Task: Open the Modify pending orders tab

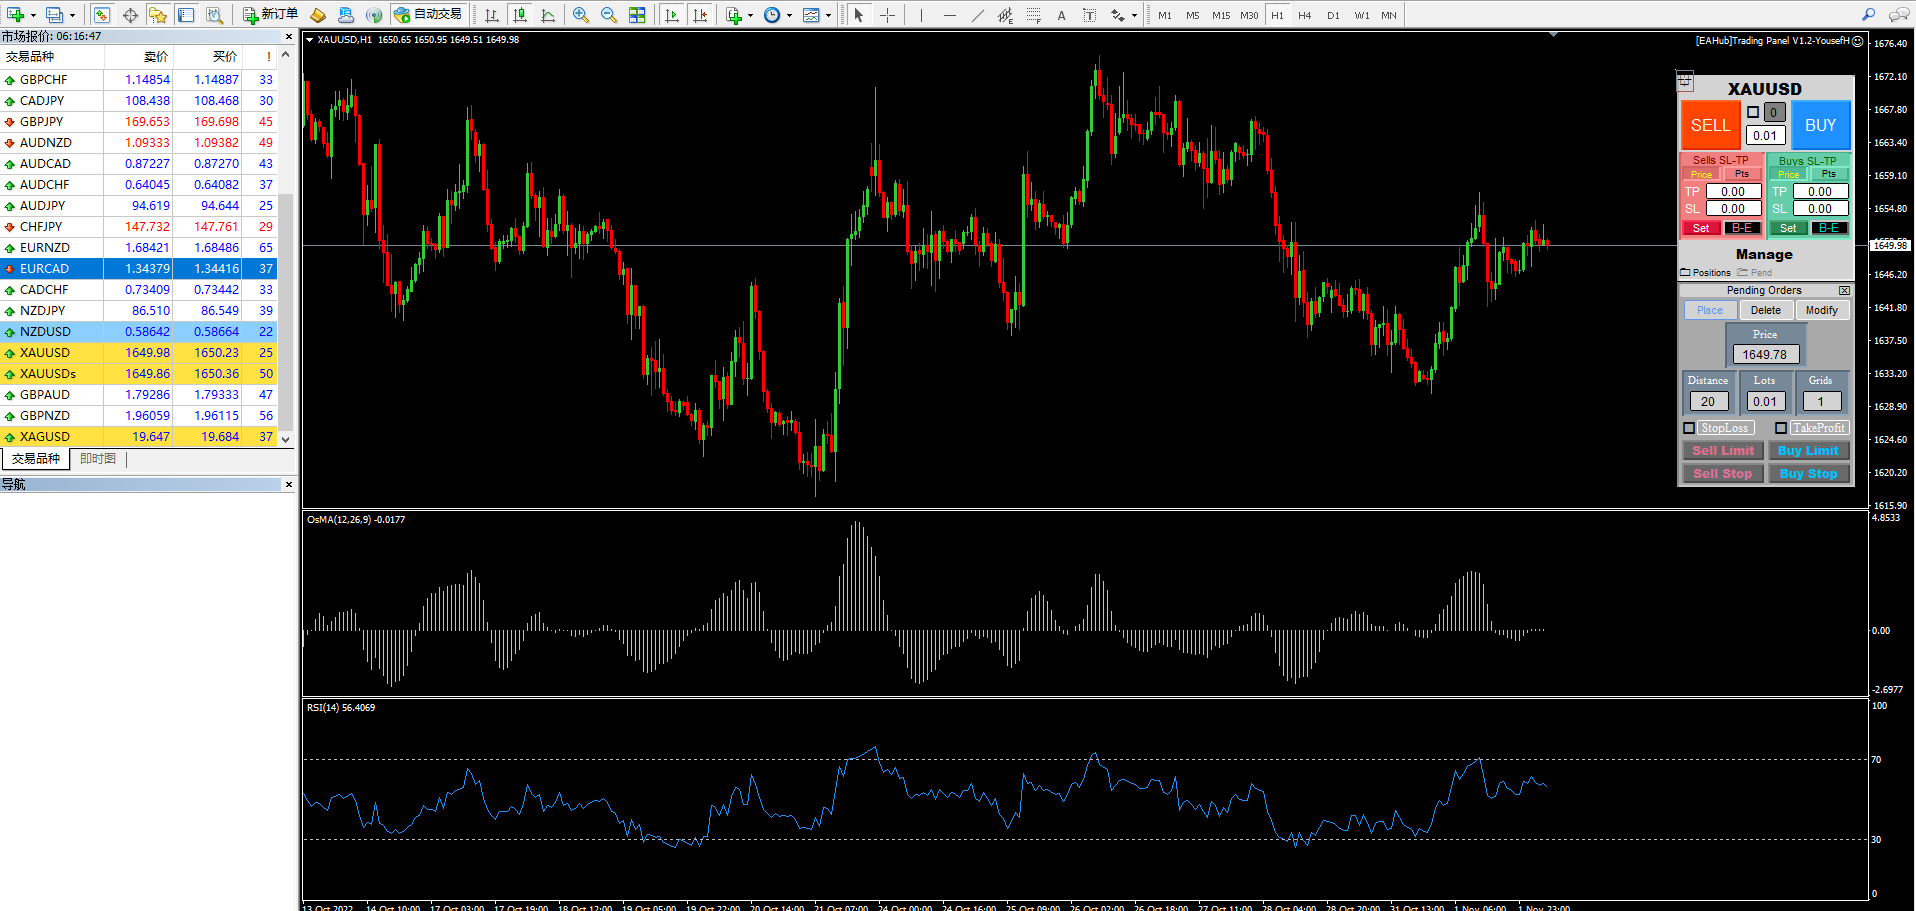Action: tap(1822, 310)
